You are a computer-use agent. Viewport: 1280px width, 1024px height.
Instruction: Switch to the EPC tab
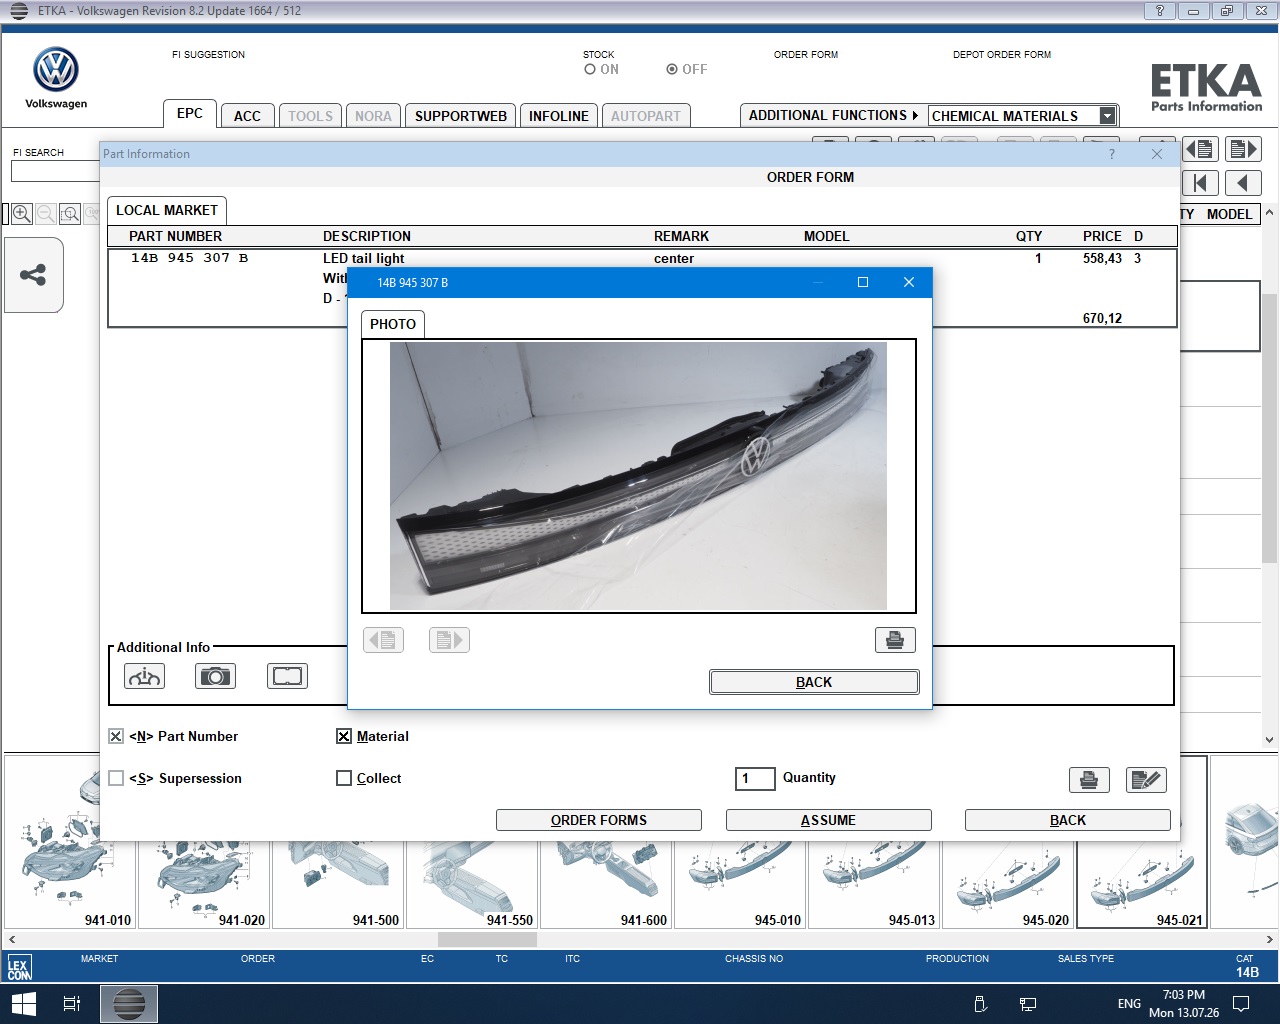[190, 113]
